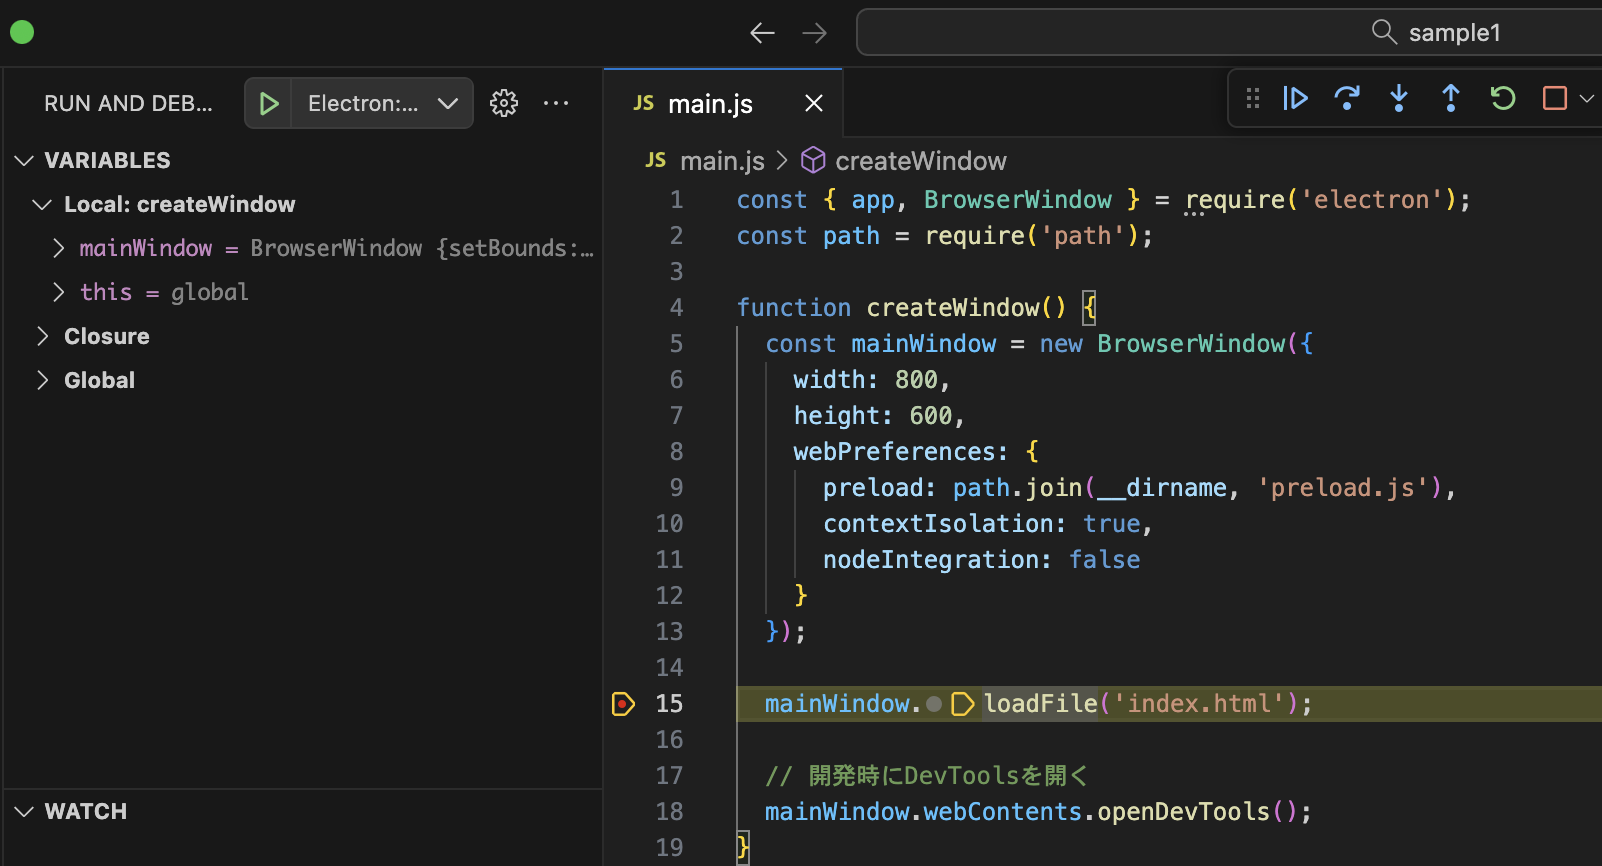The image size is (1602, 866).
Task: Start debugging with the green play button
Action: [268, 103]
